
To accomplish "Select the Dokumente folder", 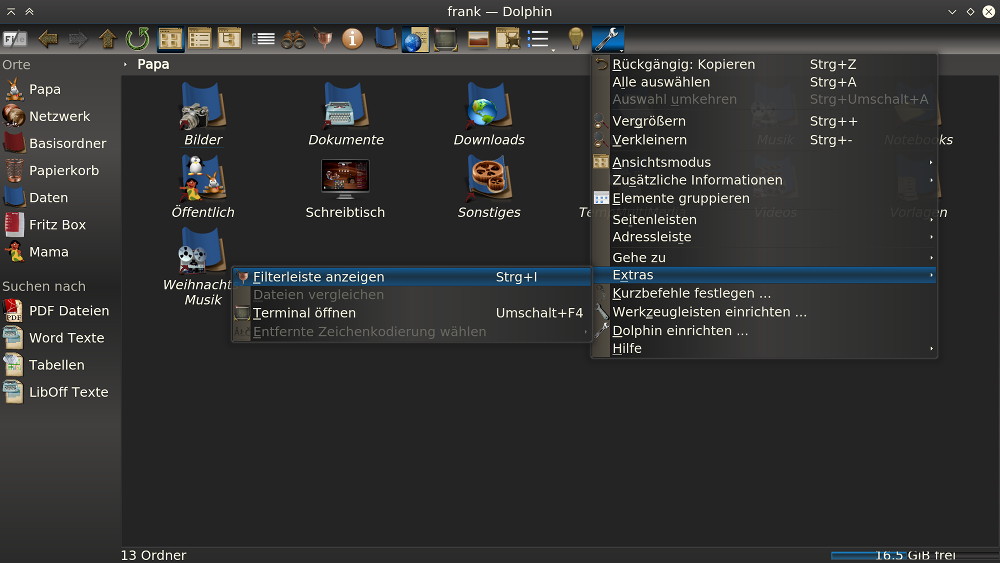I will click(x=346, y=115).
